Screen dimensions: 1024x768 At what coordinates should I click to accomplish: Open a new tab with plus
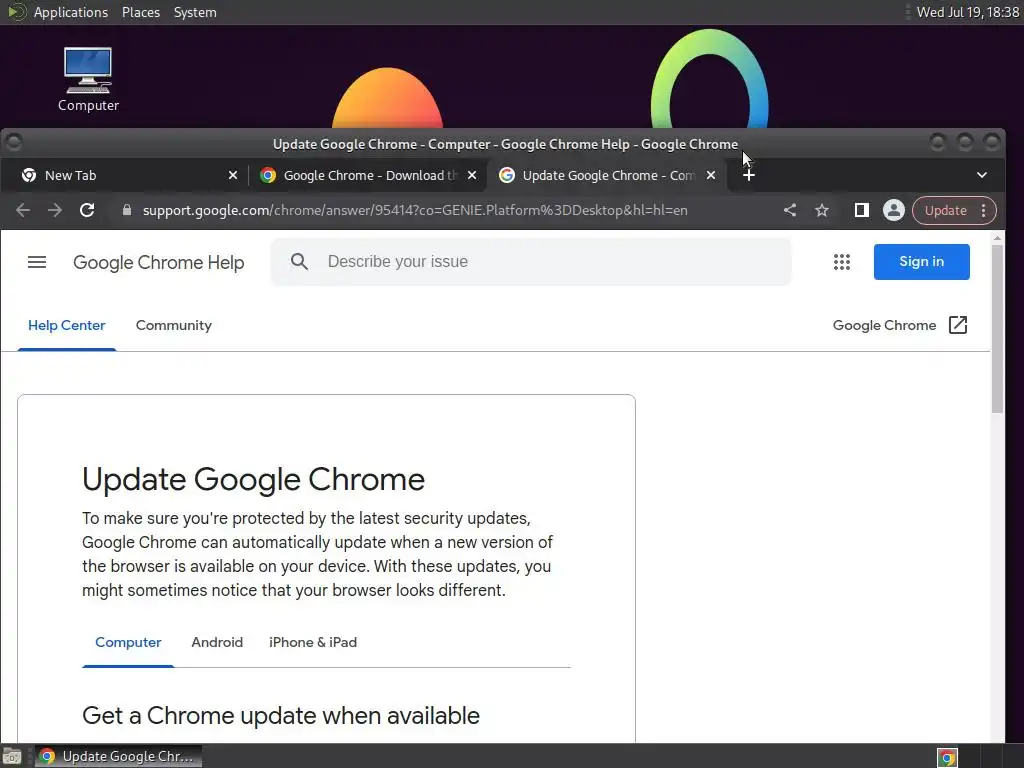tap(749, 175)
